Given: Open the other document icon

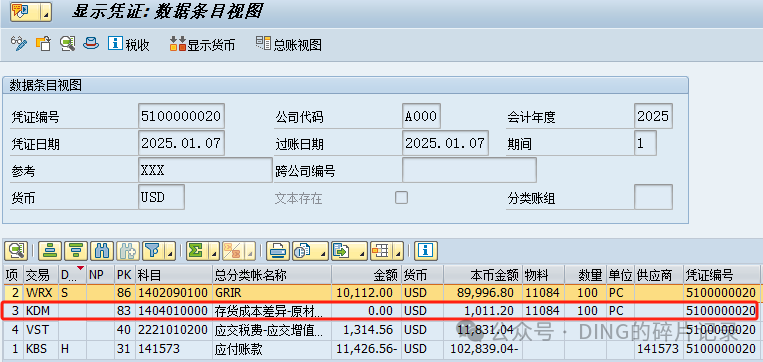Looking at the screenshot, I should pyautogui.click(x=43, y=44).
